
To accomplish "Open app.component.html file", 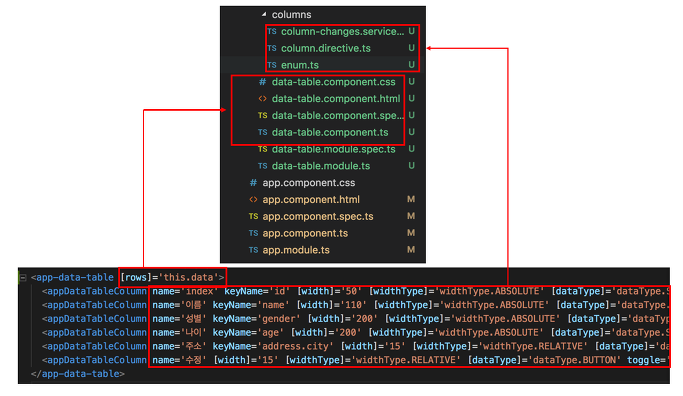I will click(311, 200).
